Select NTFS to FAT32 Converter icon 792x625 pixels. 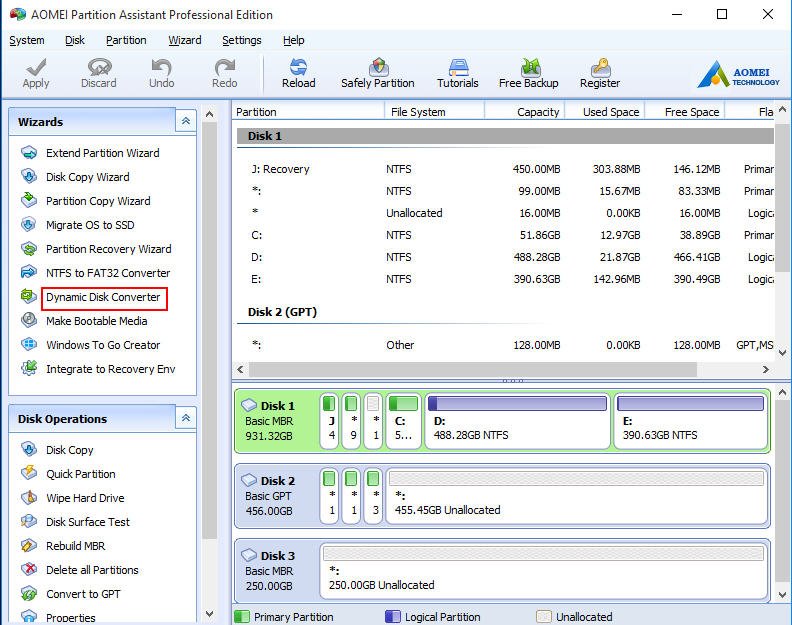click(29, 272)
